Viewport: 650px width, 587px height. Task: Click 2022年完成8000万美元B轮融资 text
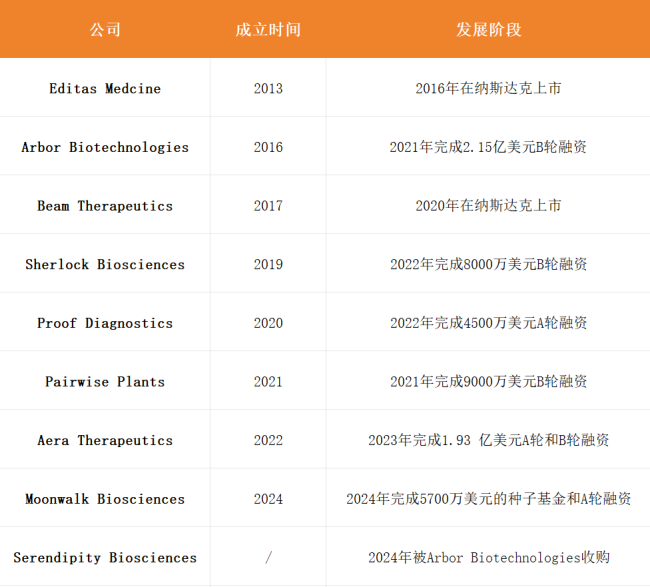488,264
